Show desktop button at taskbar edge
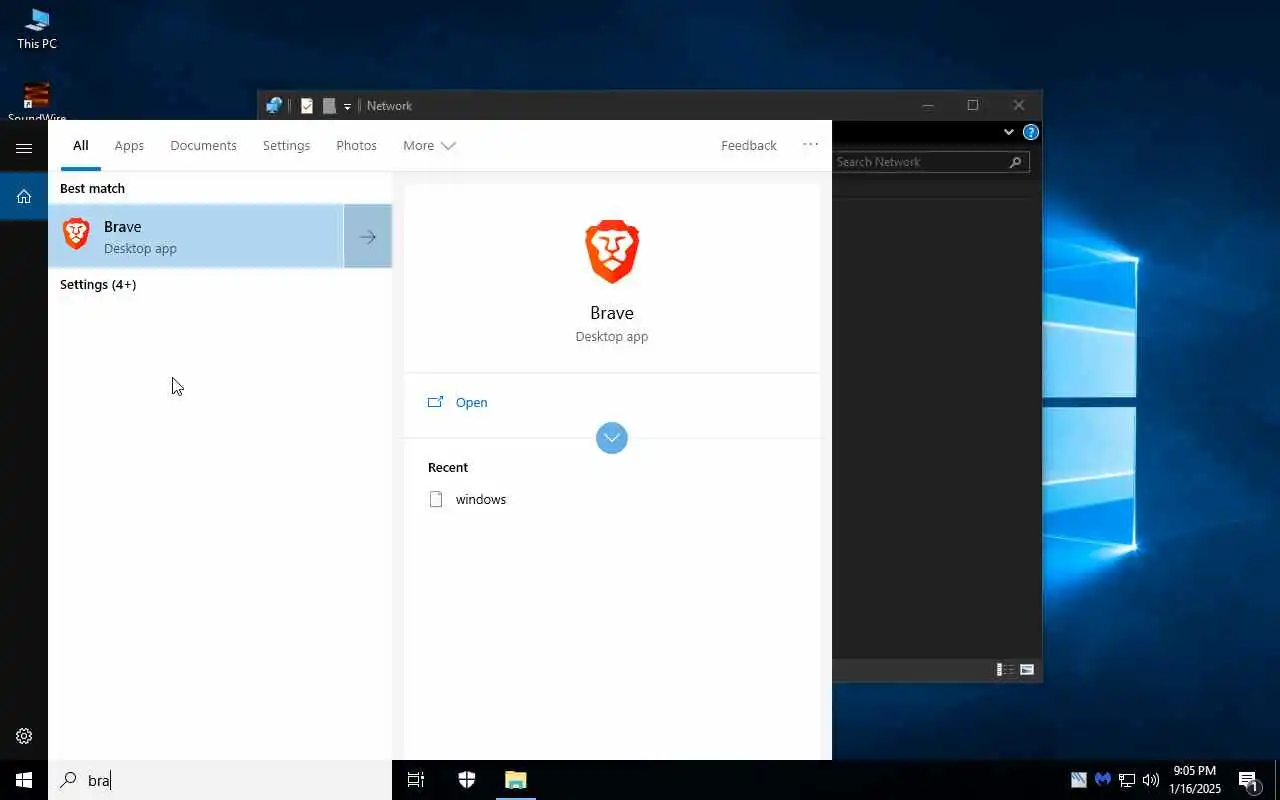1280x800 pixels. 1277,780
